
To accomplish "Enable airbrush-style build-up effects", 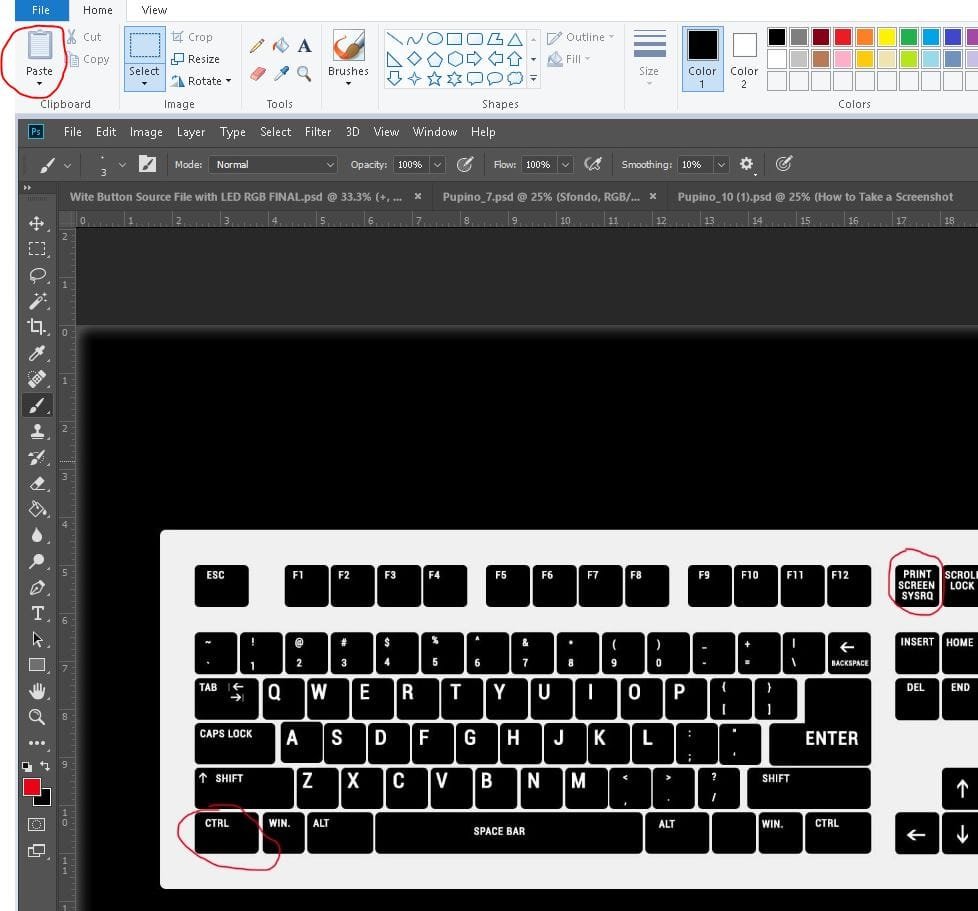I will pos(593,165).
